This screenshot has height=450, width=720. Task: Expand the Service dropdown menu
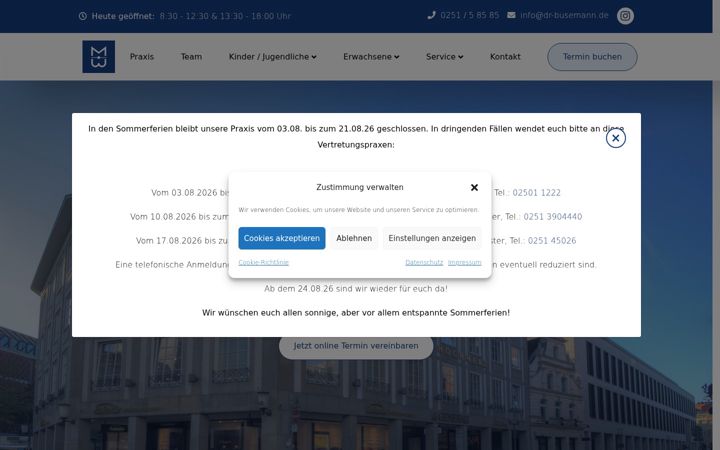click(444, 57)
